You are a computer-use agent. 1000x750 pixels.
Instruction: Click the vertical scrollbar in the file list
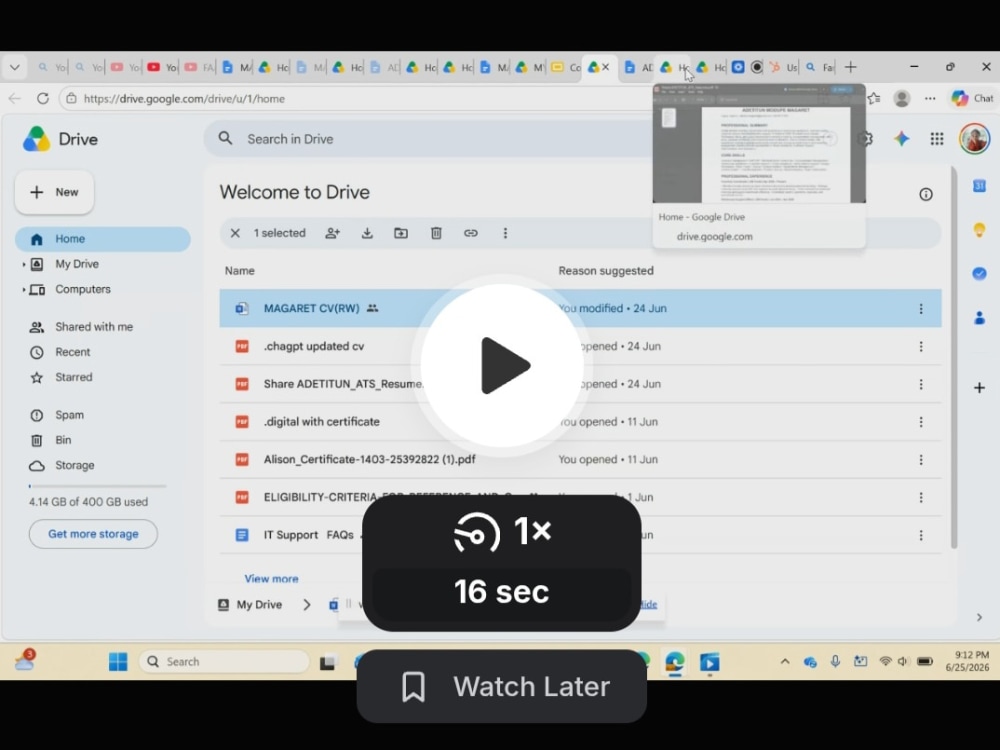point(954,357)
